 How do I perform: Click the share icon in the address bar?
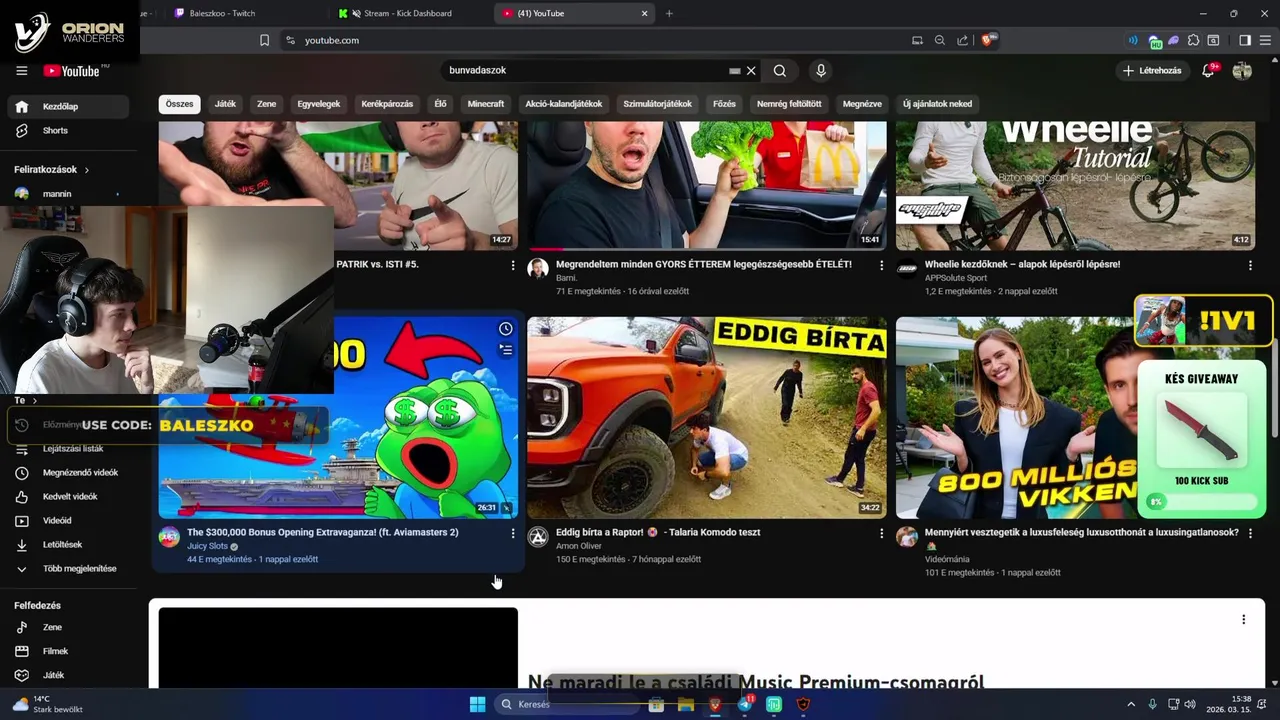coord(962,40)
